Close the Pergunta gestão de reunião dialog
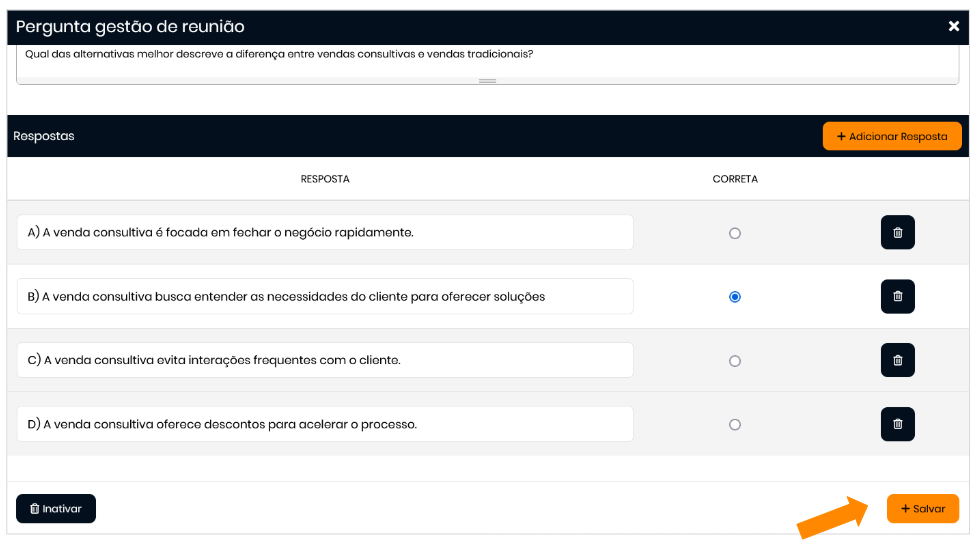The height and width of the screenshot is (544, 978). click(953, 27)
